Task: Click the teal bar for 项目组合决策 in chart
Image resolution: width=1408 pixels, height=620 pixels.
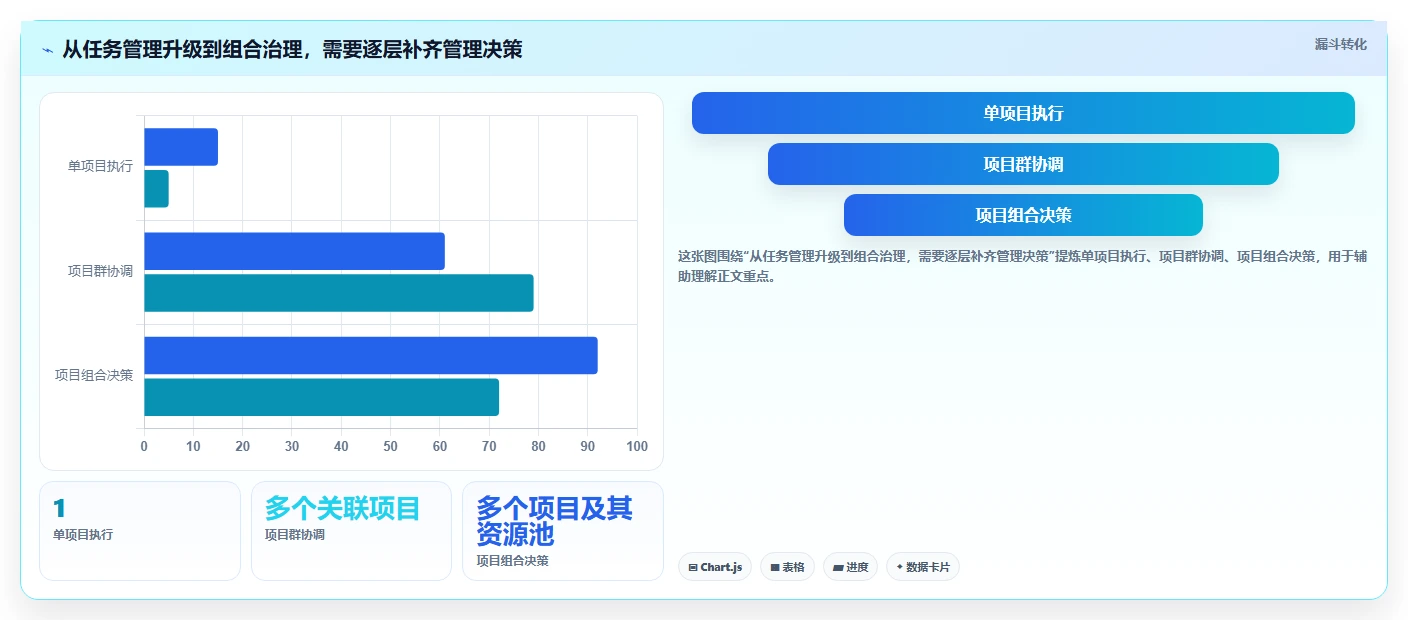Action: click(x=321, y=397)
